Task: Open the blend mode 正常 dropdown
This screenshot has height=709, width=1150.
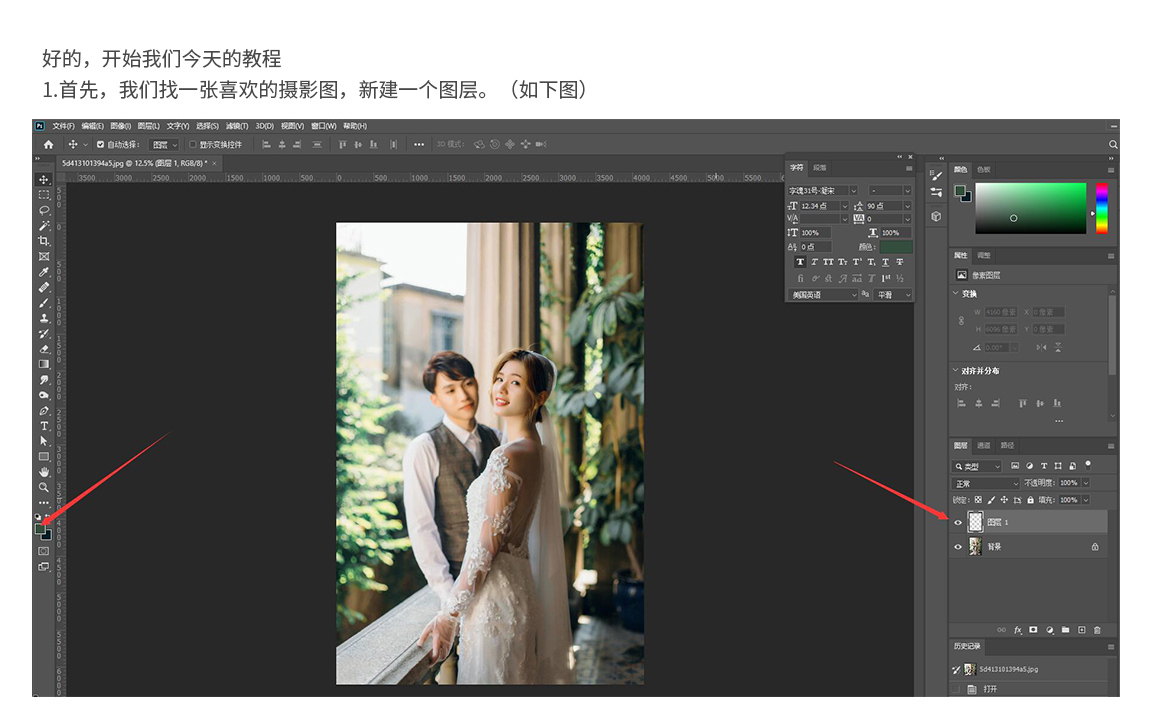Action: tap(985, 484)
